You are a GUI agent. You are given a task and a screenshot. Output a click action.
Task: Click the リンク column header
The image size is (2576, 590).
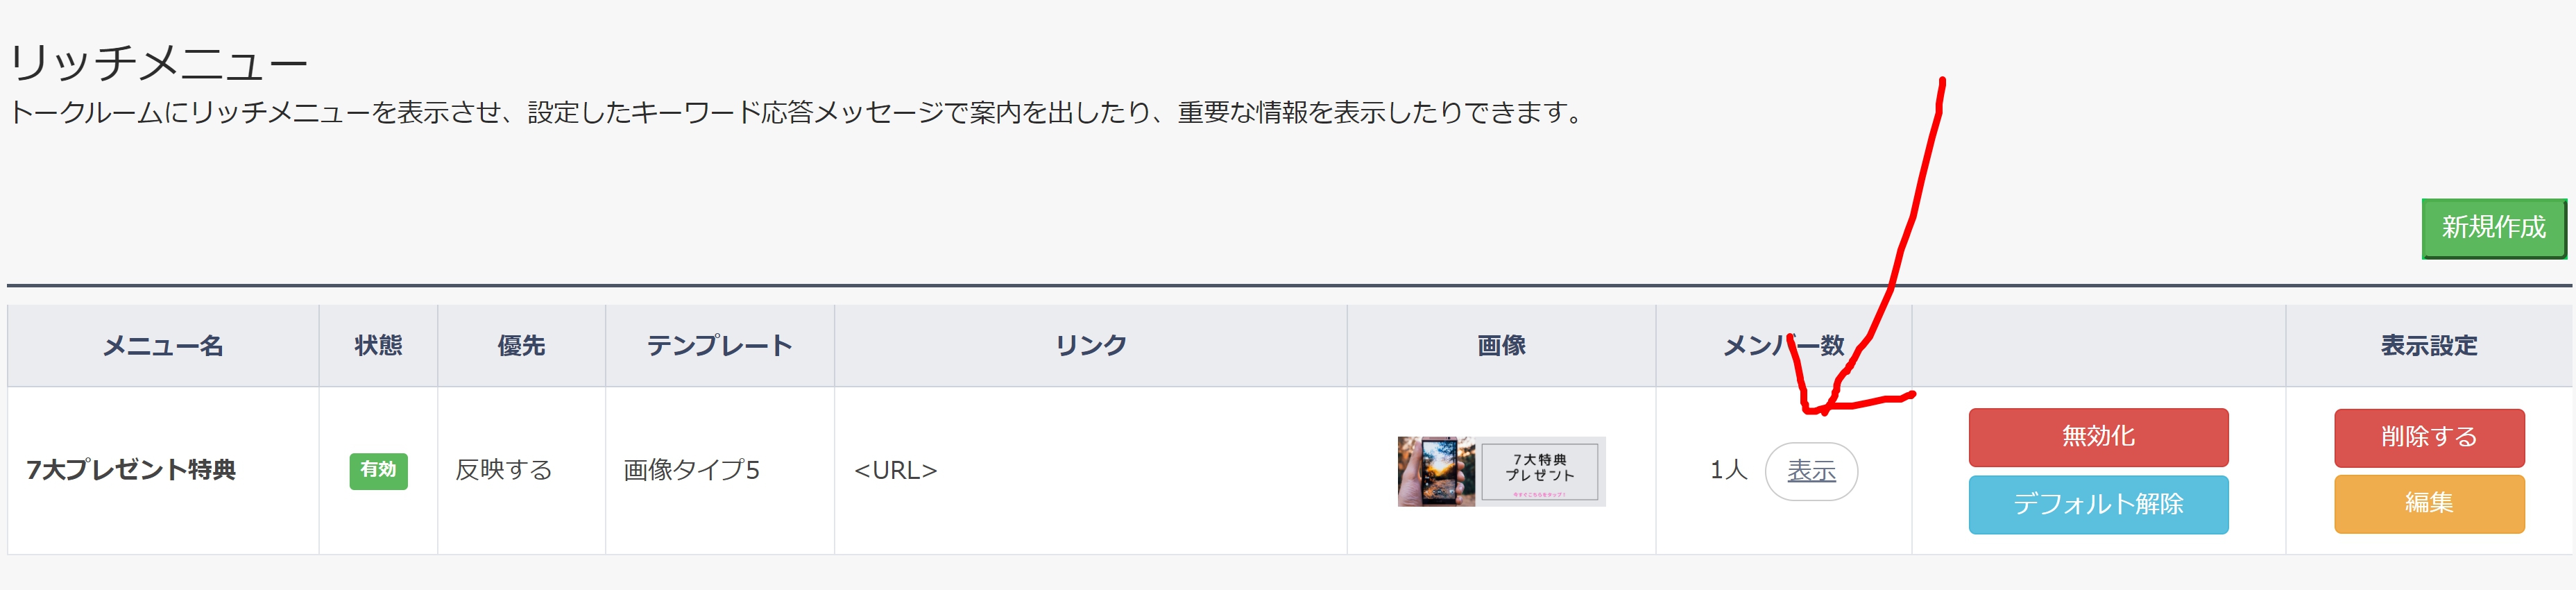[x=1090, y=346]
